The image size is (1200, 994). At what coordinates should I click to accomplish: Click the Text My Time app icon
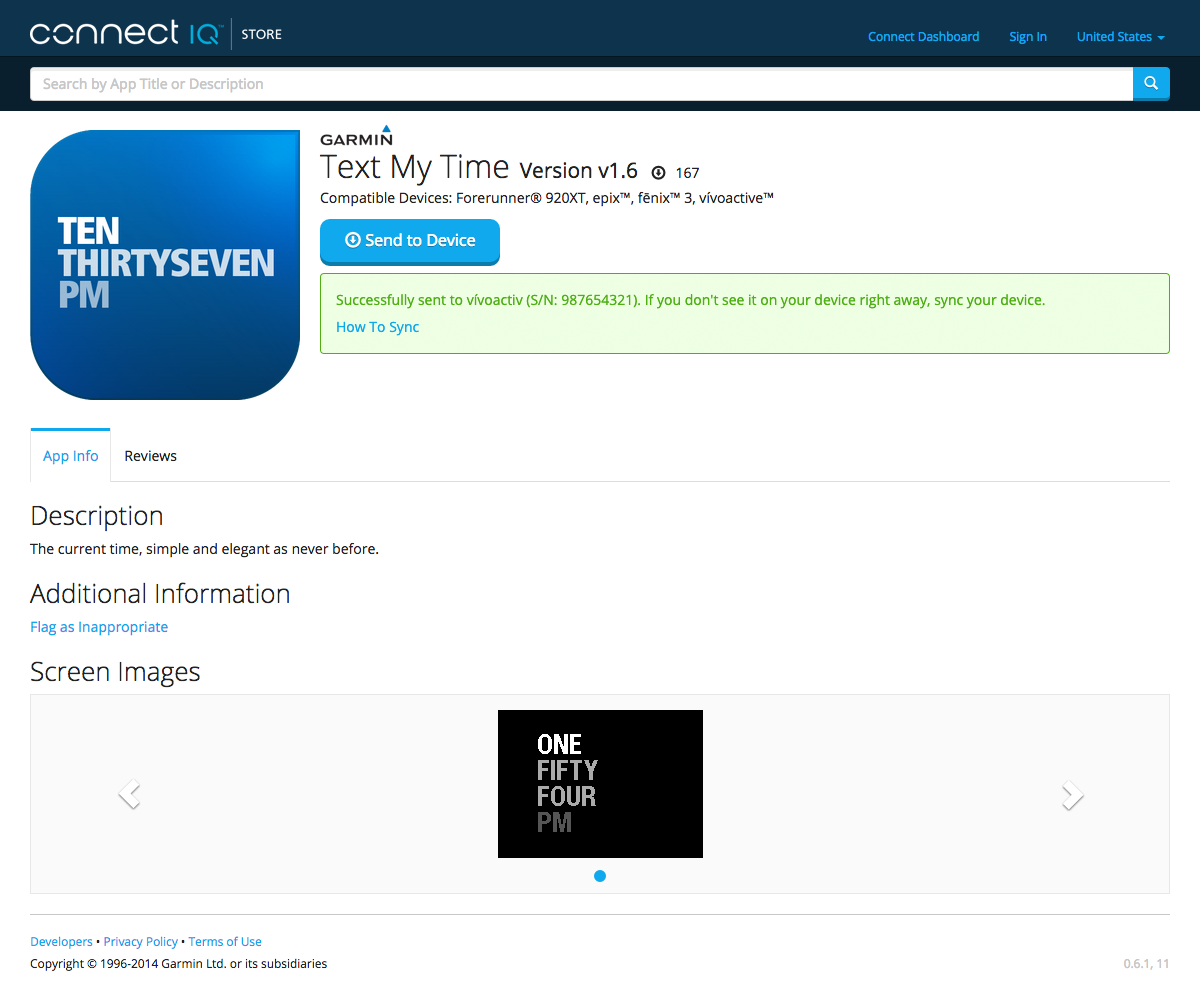point(165,265)
